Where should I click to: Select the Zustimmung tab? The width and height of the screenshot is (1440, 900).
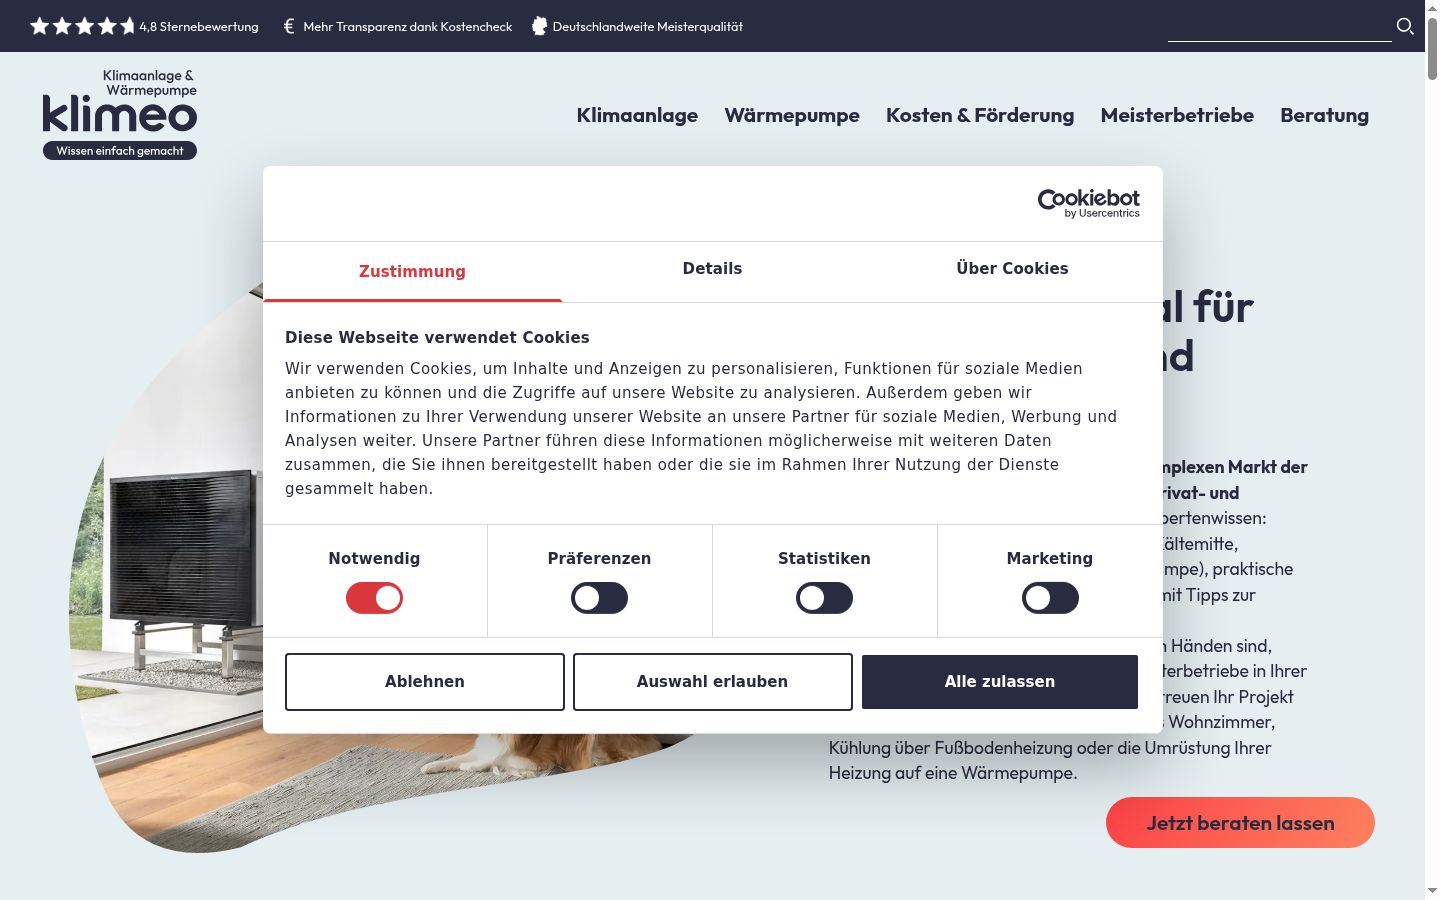412,271
